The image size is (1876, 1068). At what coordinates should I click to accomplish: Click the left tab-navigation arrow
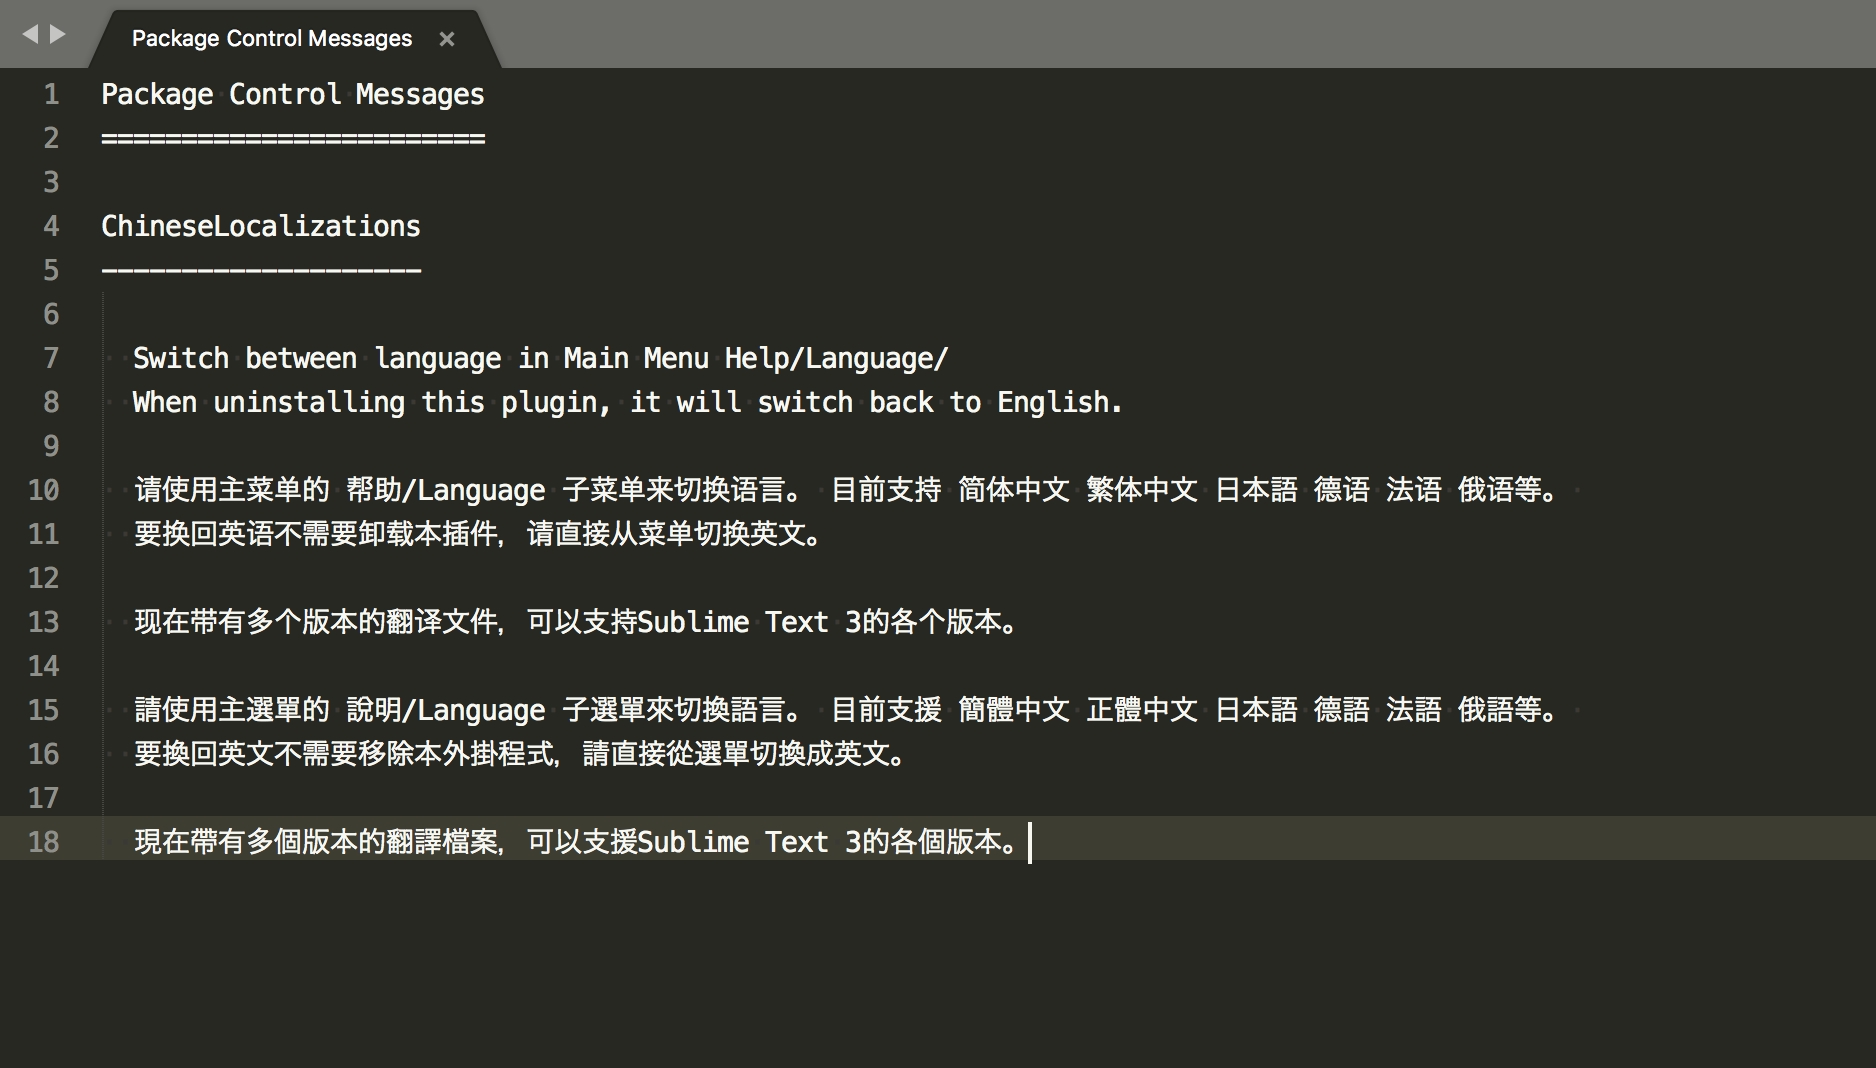click(x=30, y=33)
